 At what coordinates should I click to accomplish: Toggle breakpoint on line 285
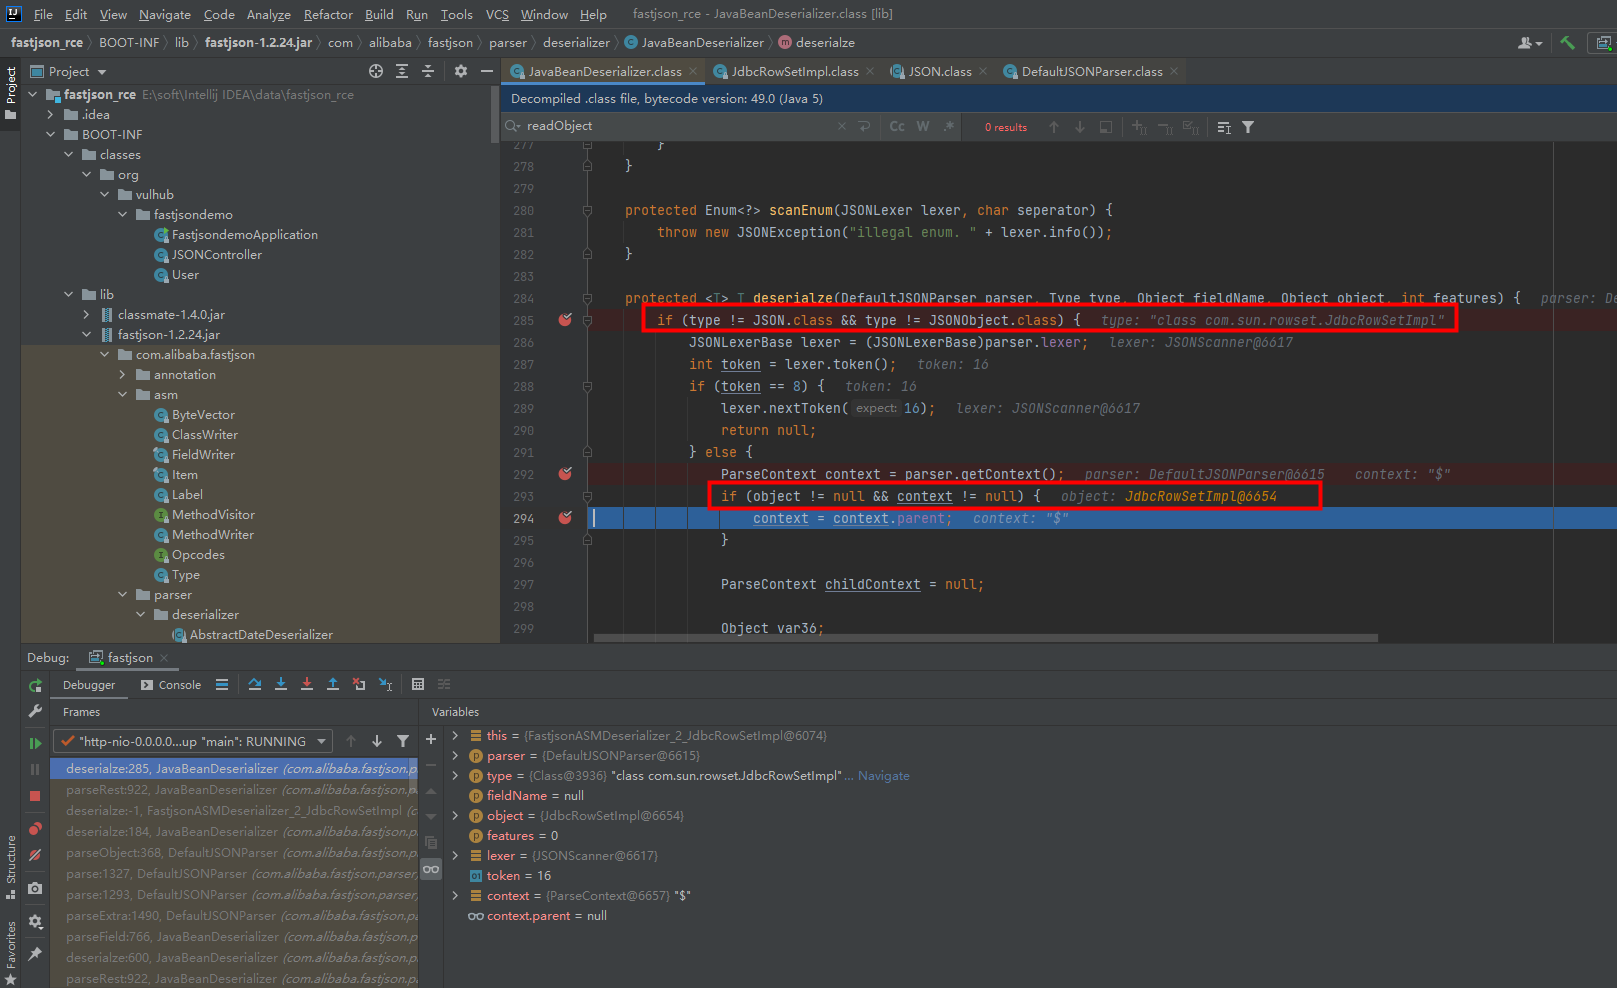pyautogui.click(x=565, y=320)
